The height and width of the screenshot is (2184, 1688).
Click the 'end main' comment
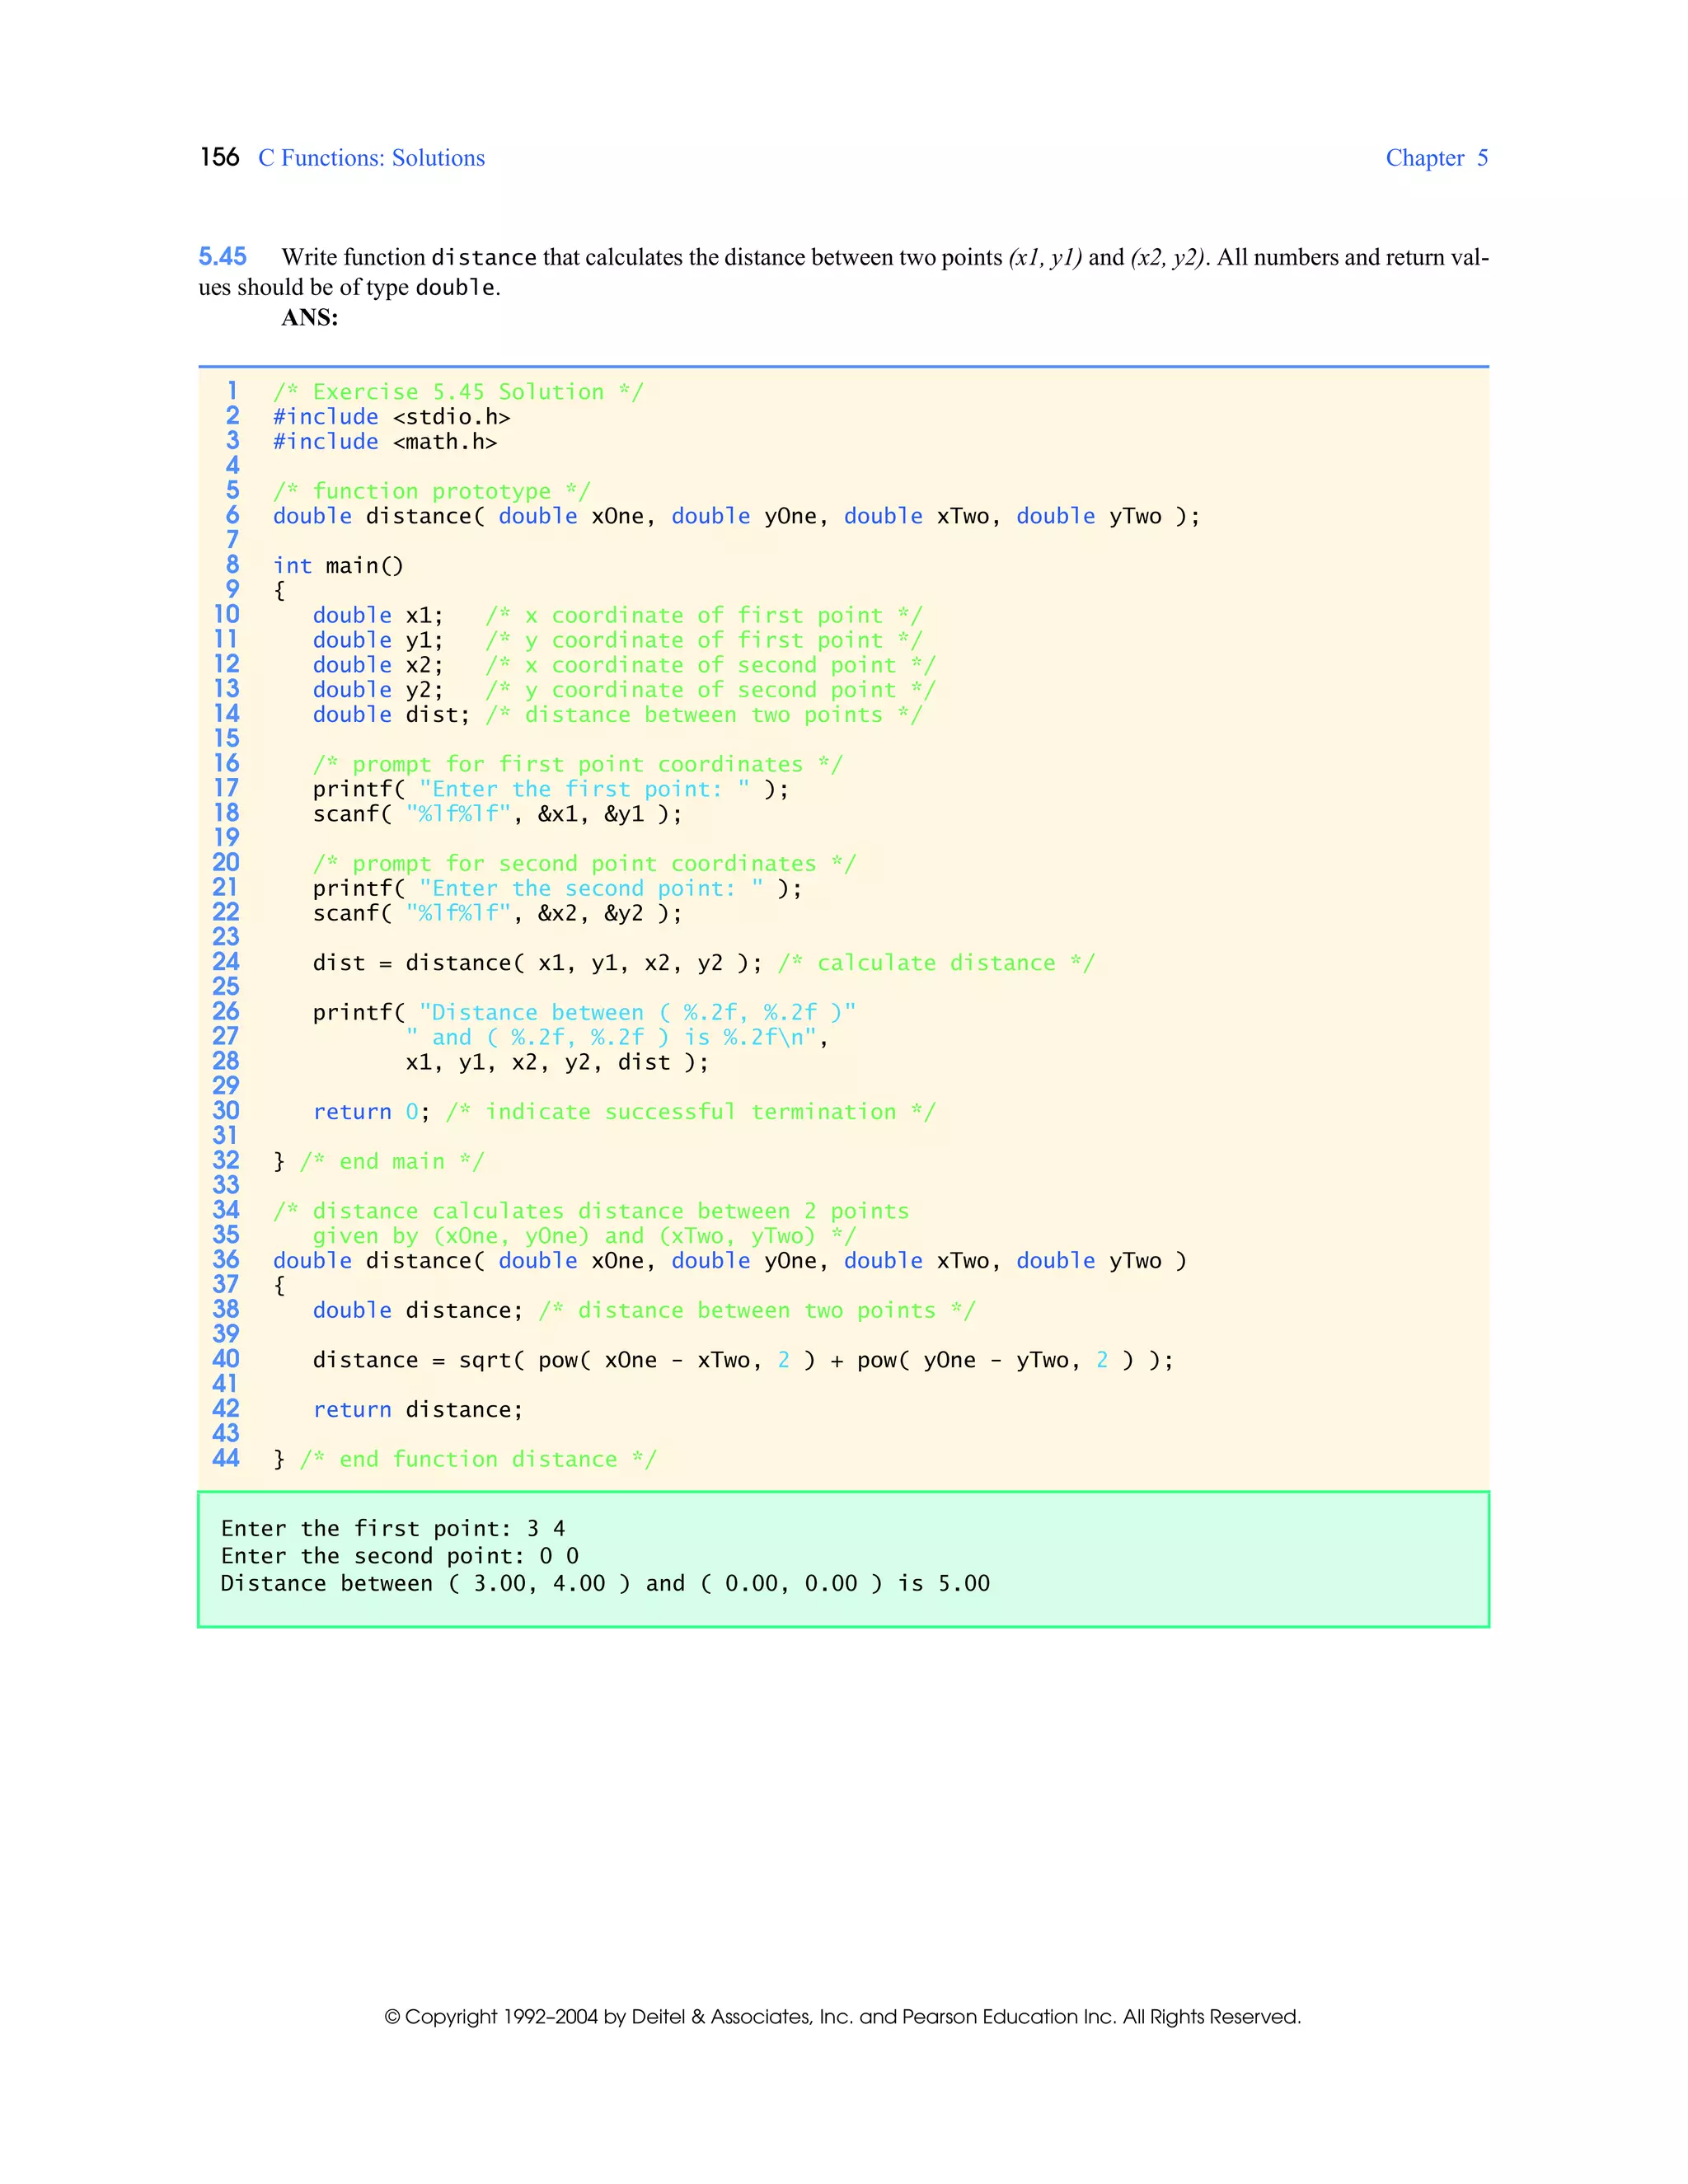[x=391, y=1162]
